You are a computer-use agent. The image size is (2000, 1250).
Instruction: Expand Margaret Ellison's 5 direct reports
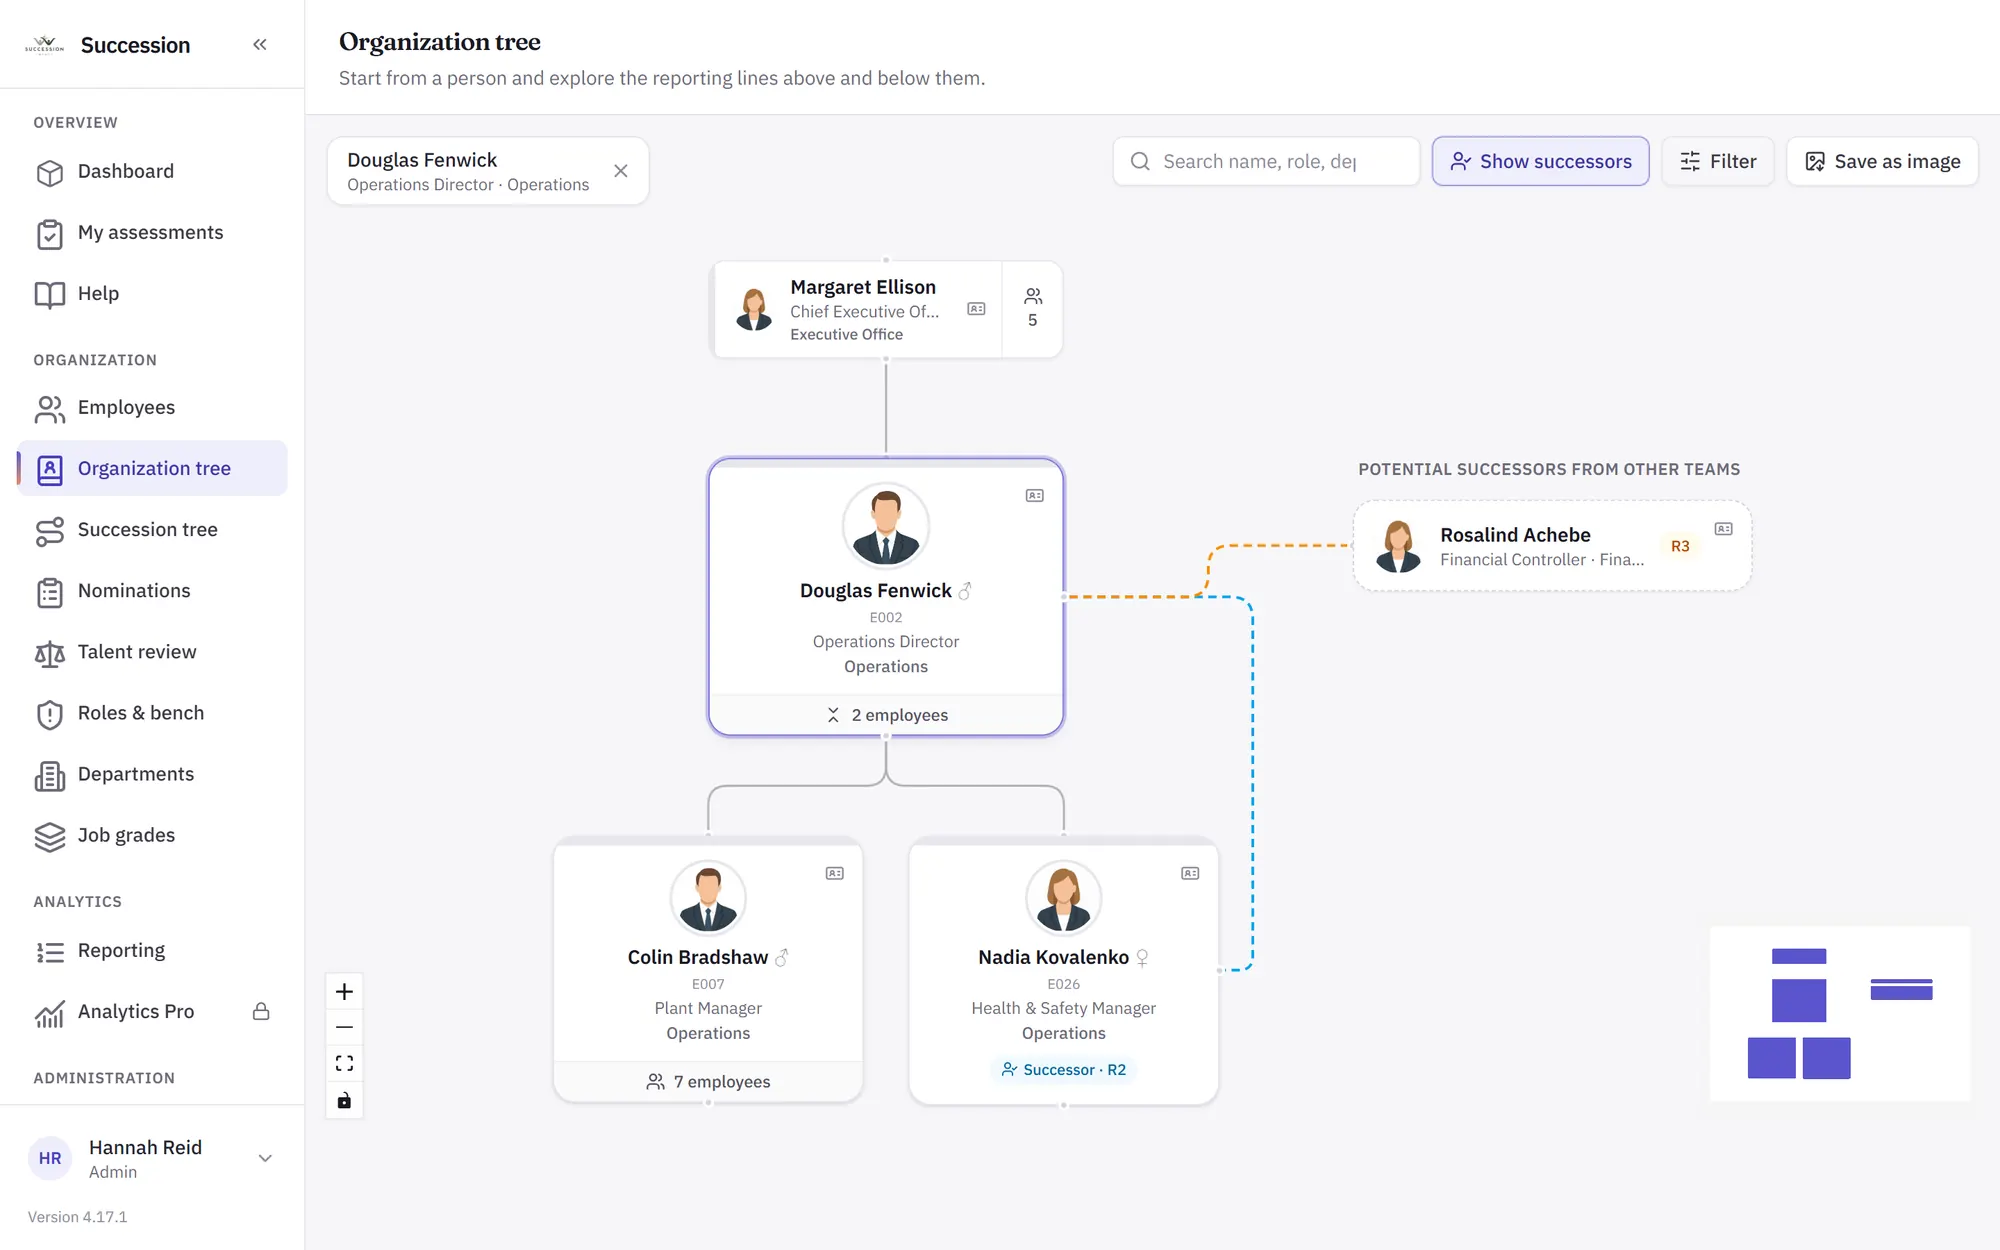click(x=1032, y=309)
